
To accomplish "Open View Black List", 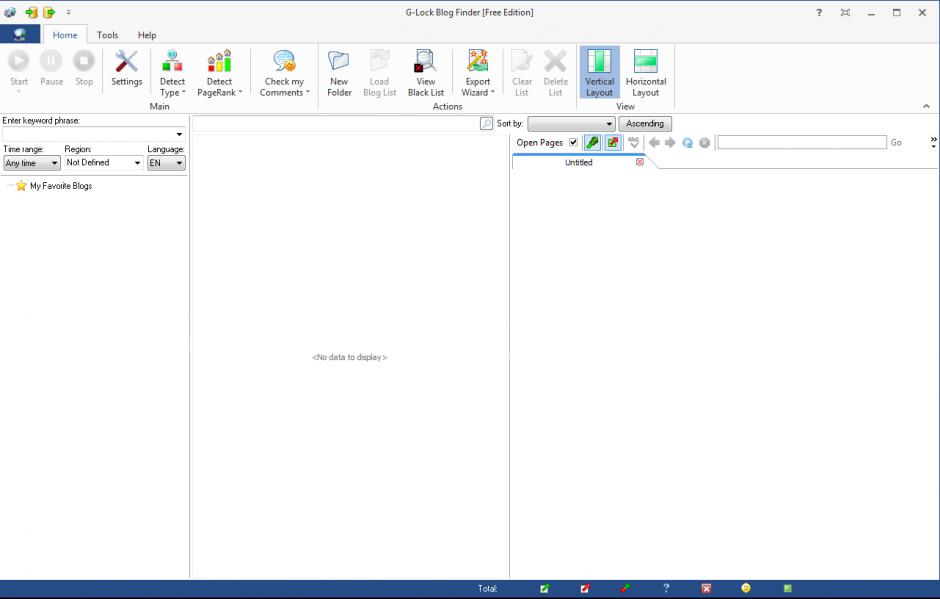I will tap(426, 73).
